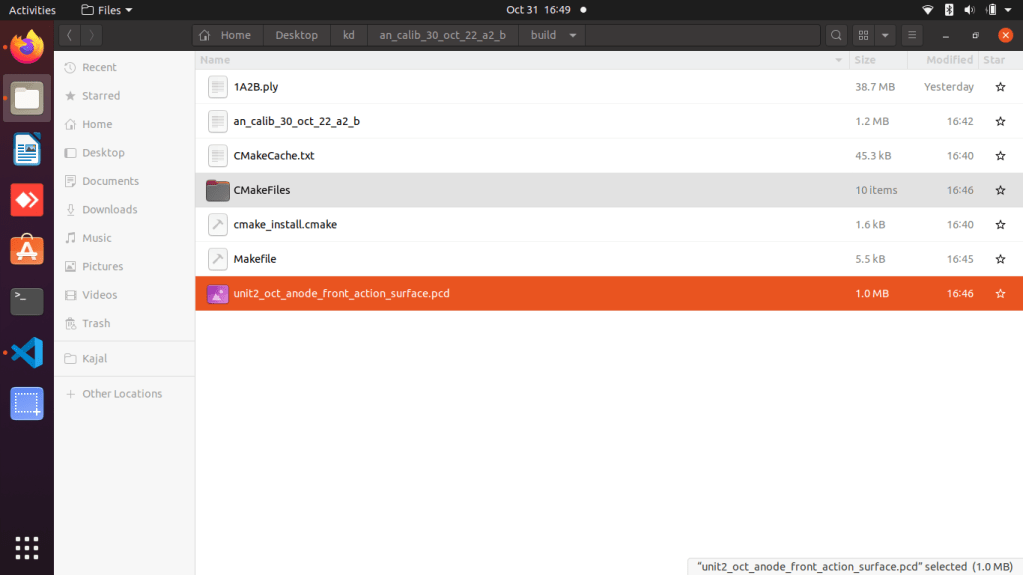The height and width of the screenshot is (575, 1023).
Task: Expand the view options dropdown arrow
Action: [x=885, y=35]
